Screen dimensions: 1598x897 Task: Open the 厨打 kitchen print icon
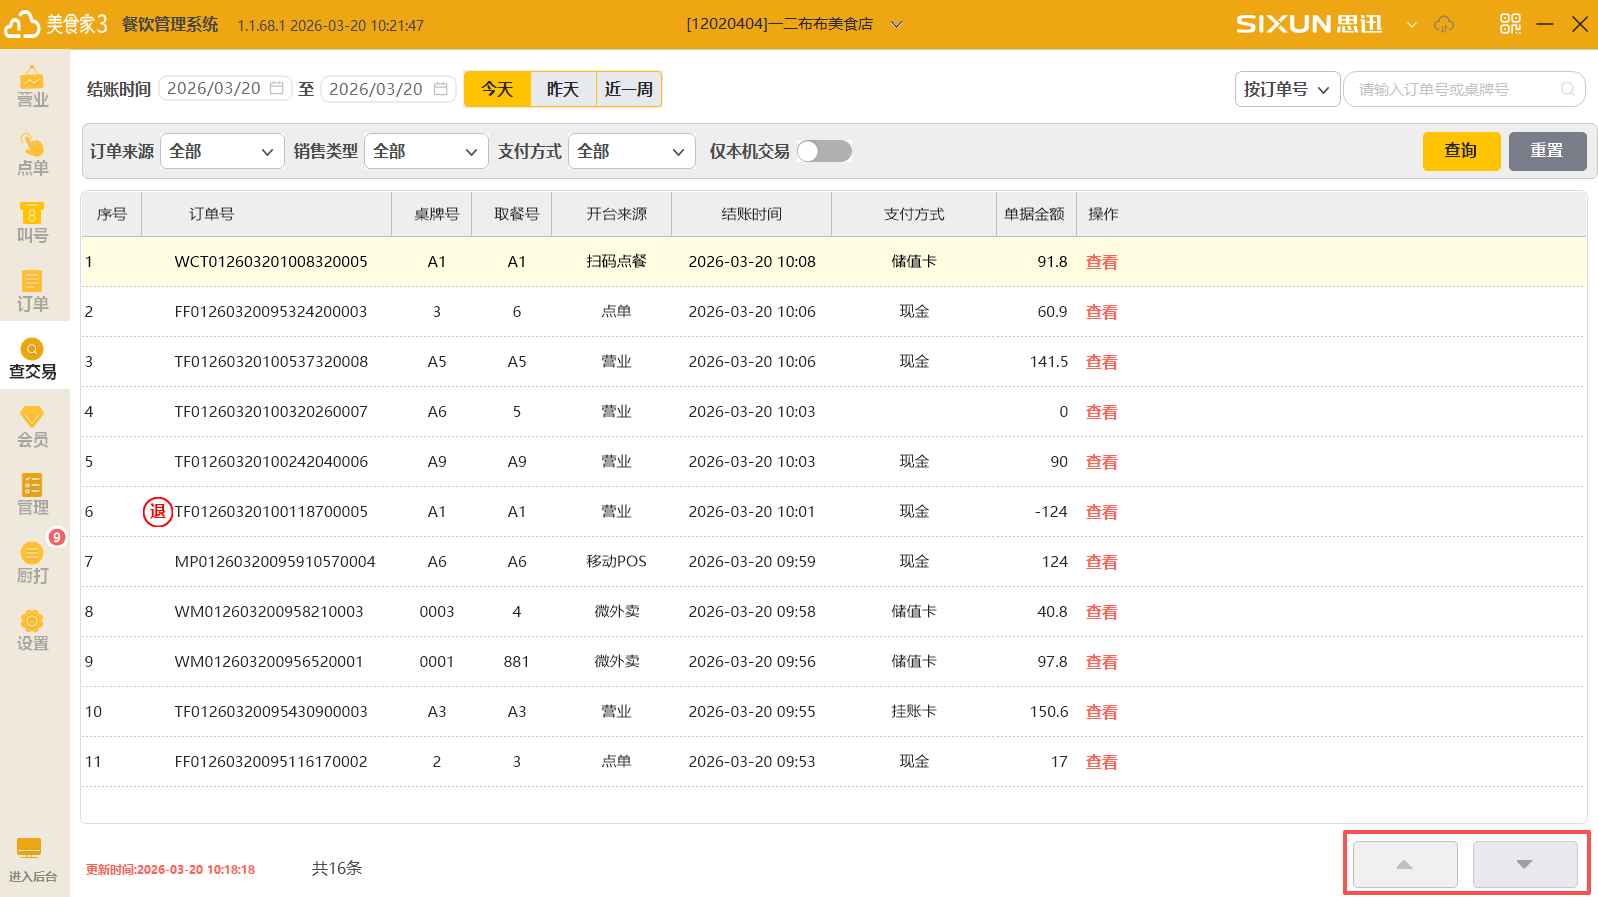coord(32,562)
